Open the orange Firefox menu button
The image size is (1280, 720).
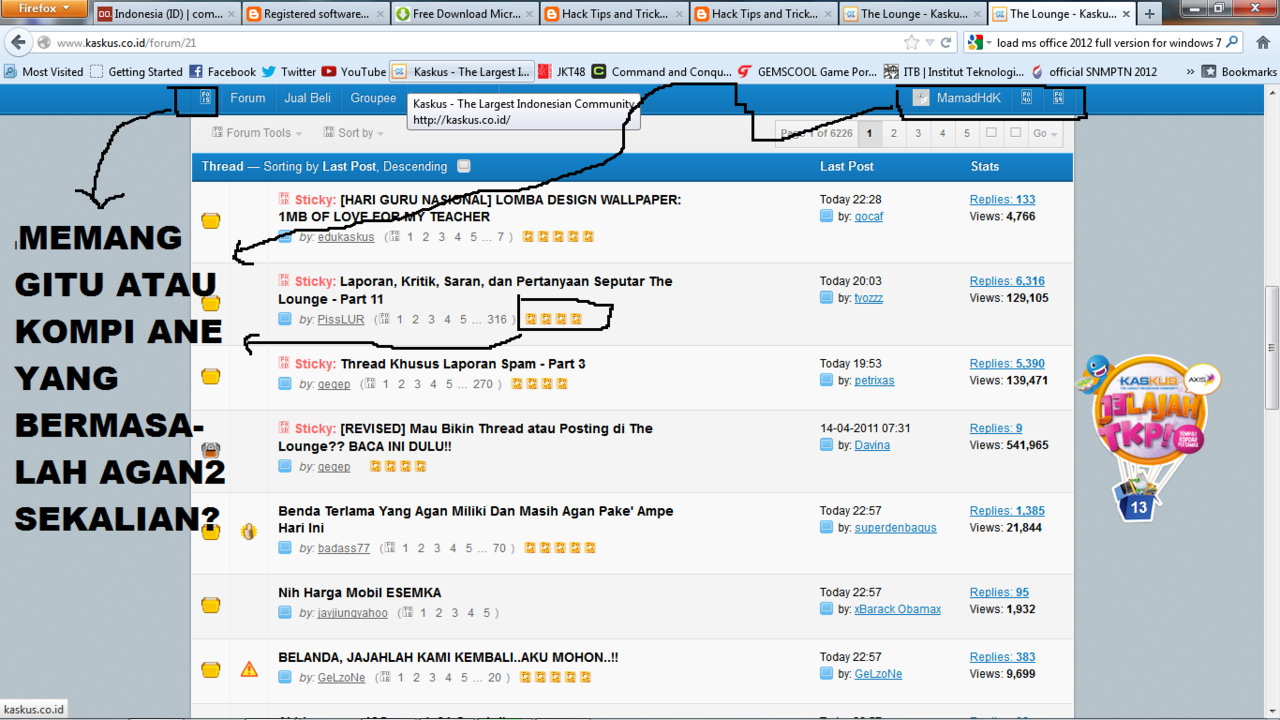click(45, 8)
